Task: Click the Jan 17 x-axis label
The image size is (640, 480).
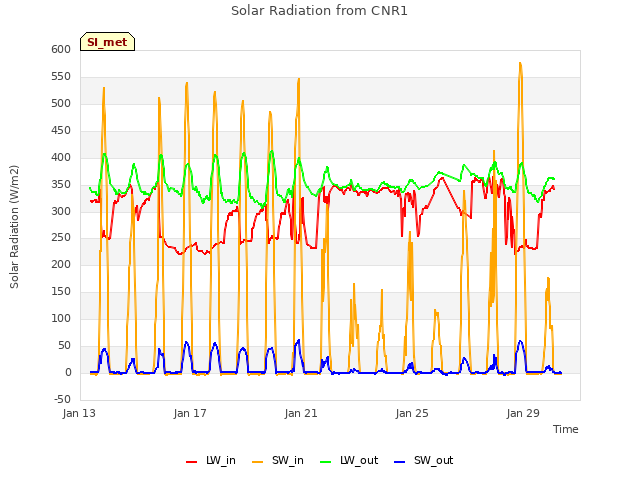Action: pyautogui.click(x=190, y=413)
